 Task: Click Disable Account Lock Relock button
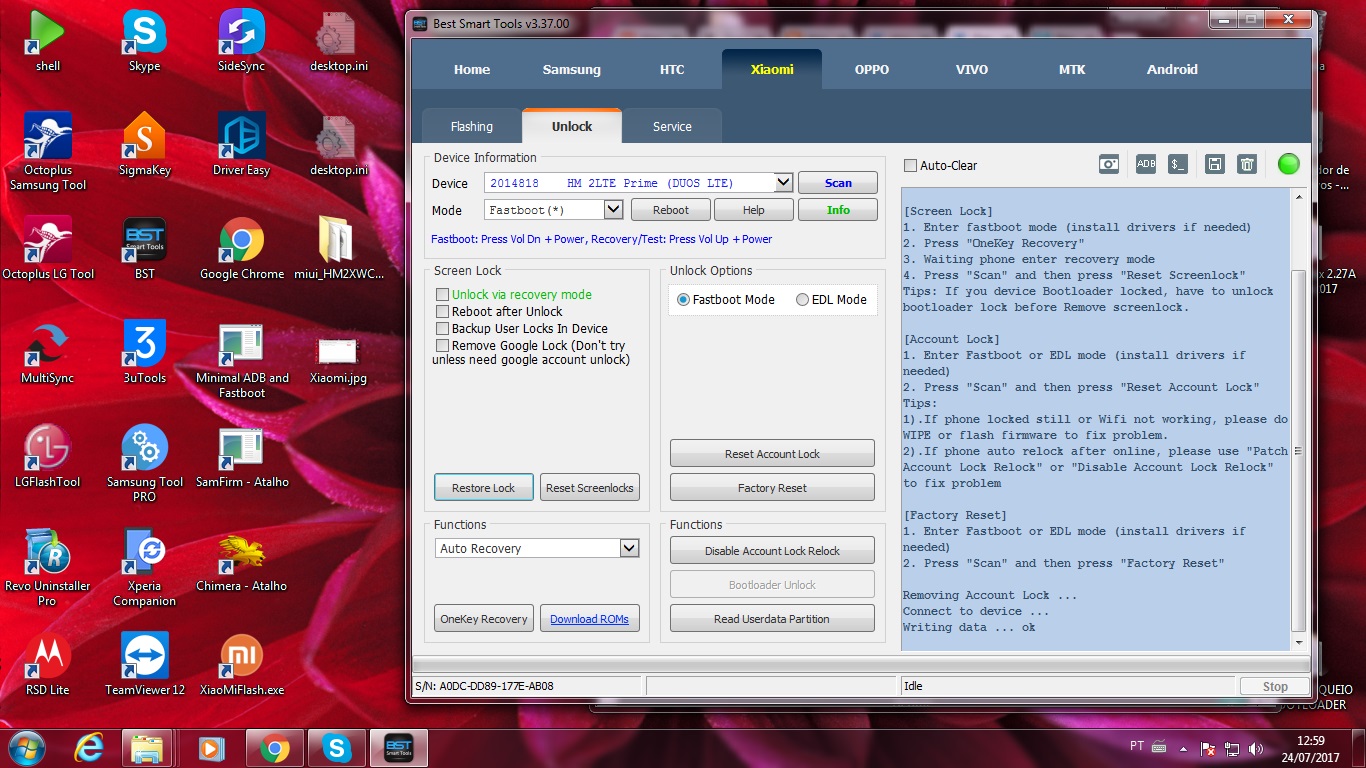[772, 551]
